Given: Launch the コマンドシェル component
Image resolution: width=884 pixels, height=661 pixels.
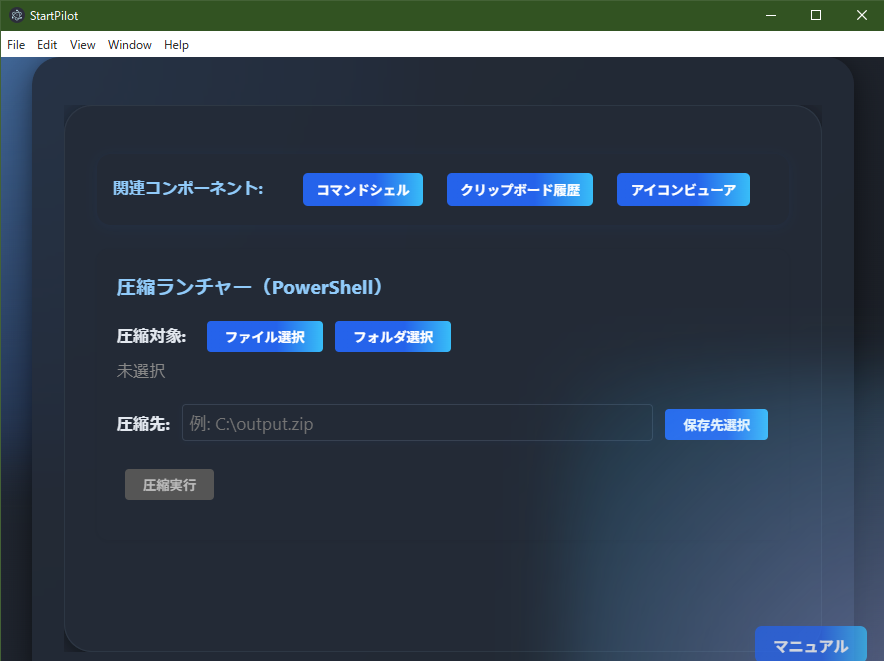Looking at the screenshot, I should [x=362, y=189].
